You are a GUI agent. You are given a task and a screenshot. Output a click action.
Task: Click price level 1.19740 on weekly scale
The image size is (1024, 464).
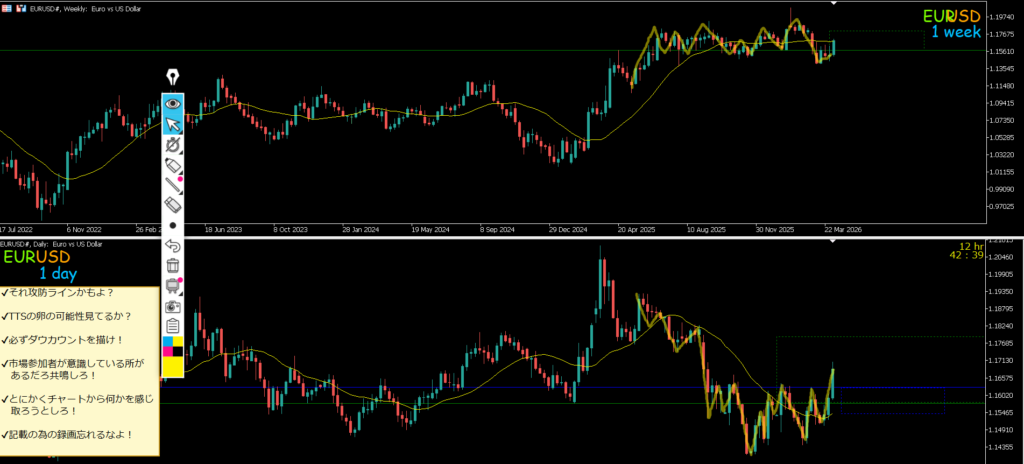(x=1002, y=17)
